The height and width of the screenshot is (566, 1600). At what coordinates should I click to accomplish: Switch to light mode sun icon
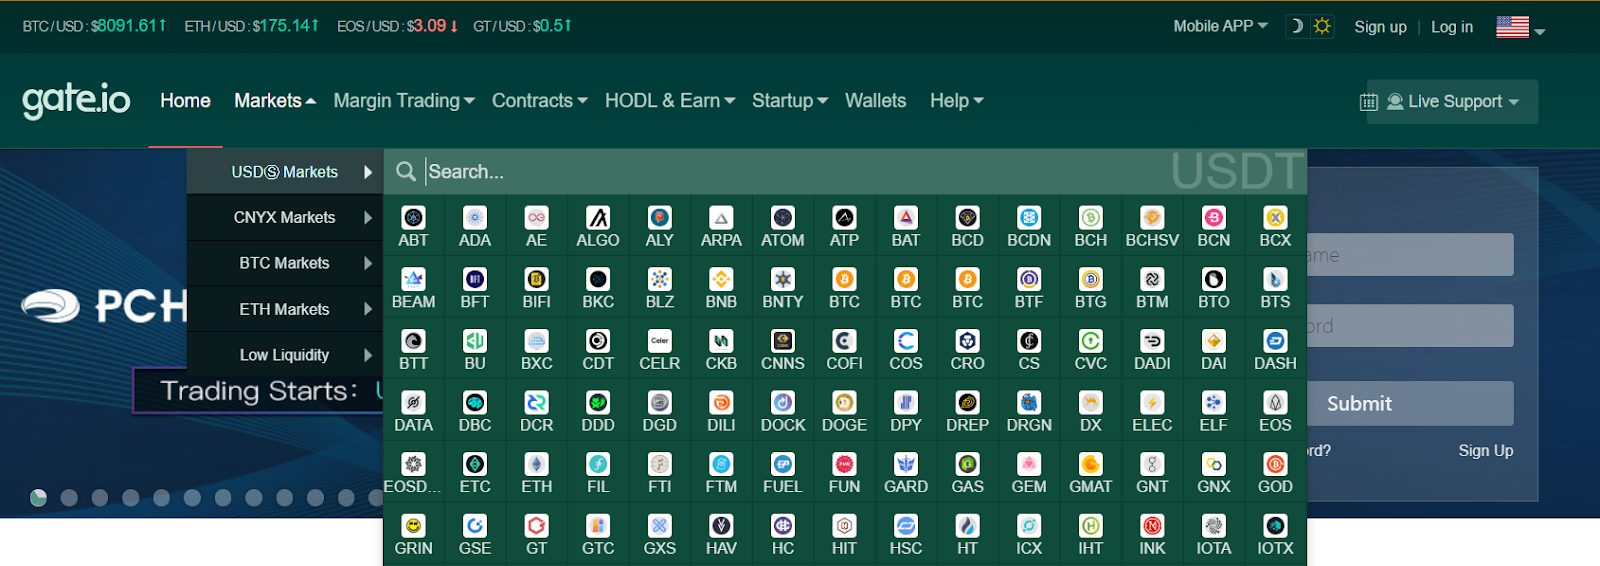point(1322,26)
